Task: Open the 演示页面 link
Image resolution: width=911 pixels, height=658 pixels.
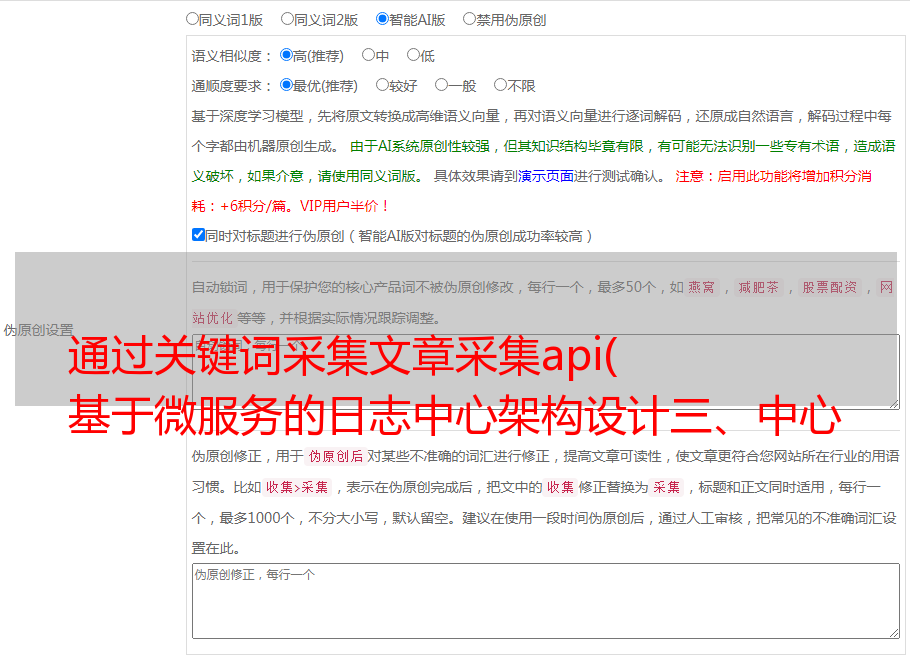Action: [546, 176]
